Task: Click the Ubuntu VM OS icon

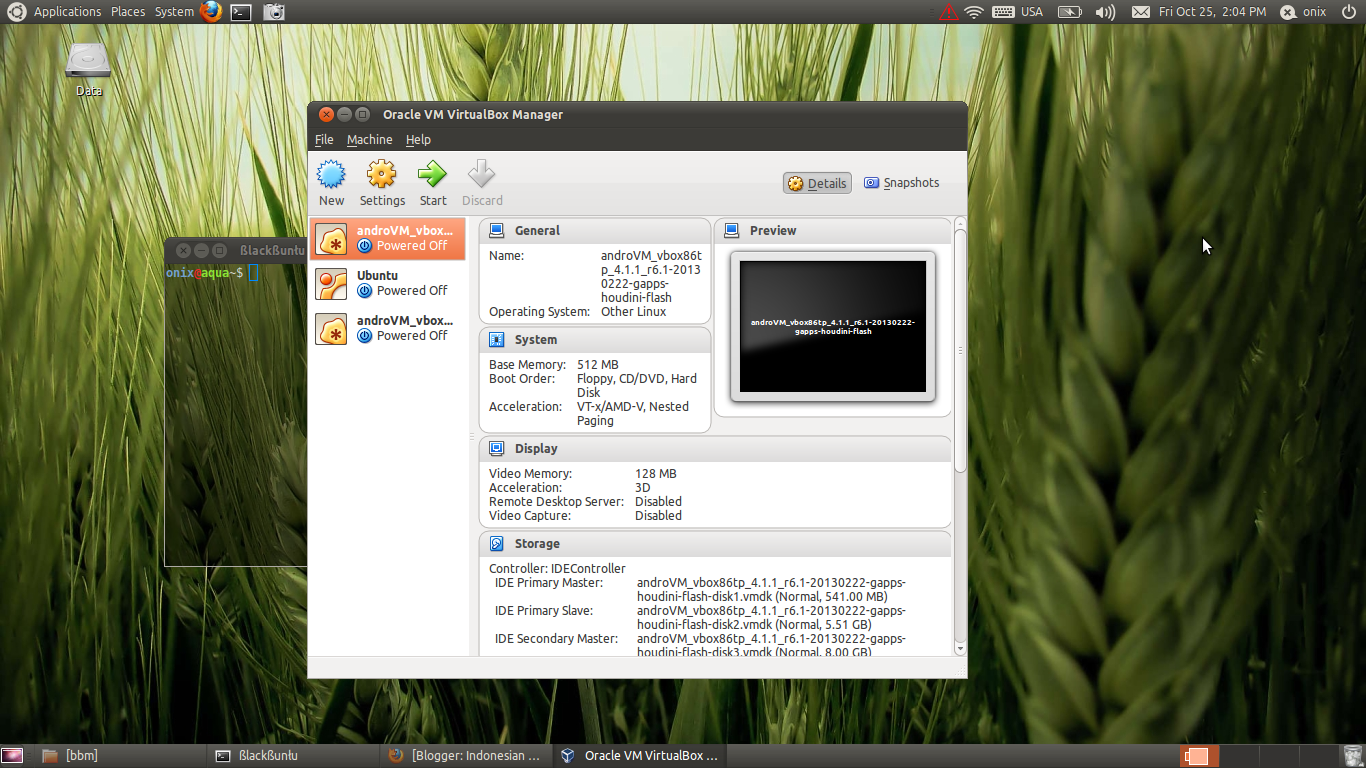Action: [x=331, y=284]
